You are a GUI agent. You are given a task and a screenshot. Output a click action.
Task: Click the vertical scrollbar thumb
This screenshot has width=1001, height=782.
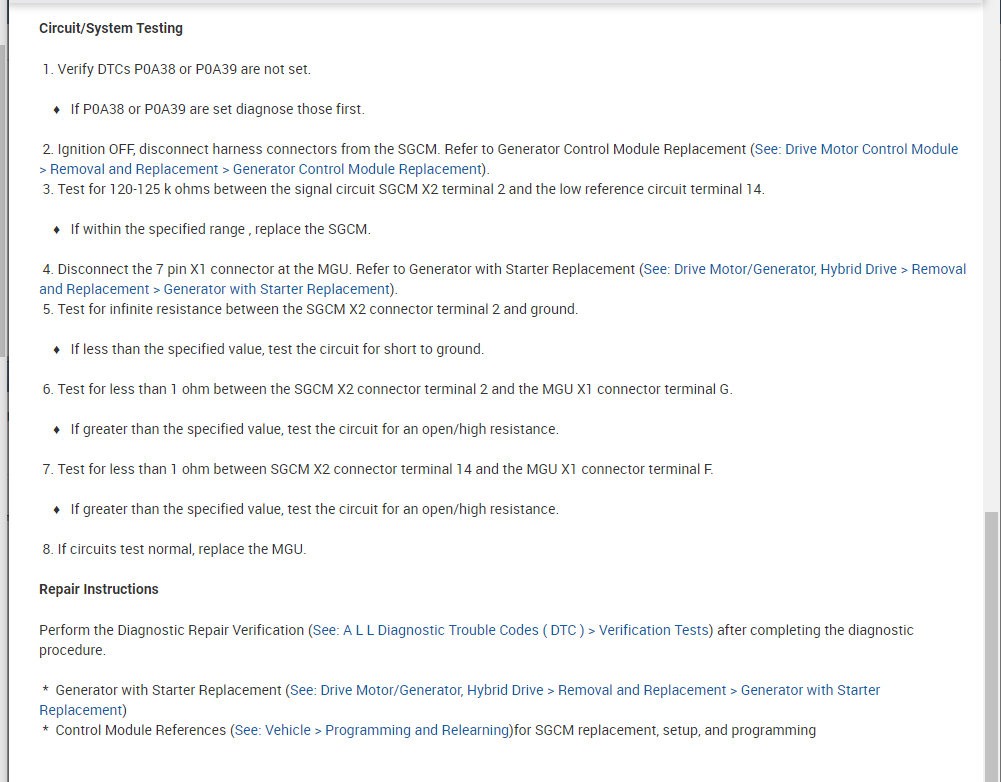[991, 640]
